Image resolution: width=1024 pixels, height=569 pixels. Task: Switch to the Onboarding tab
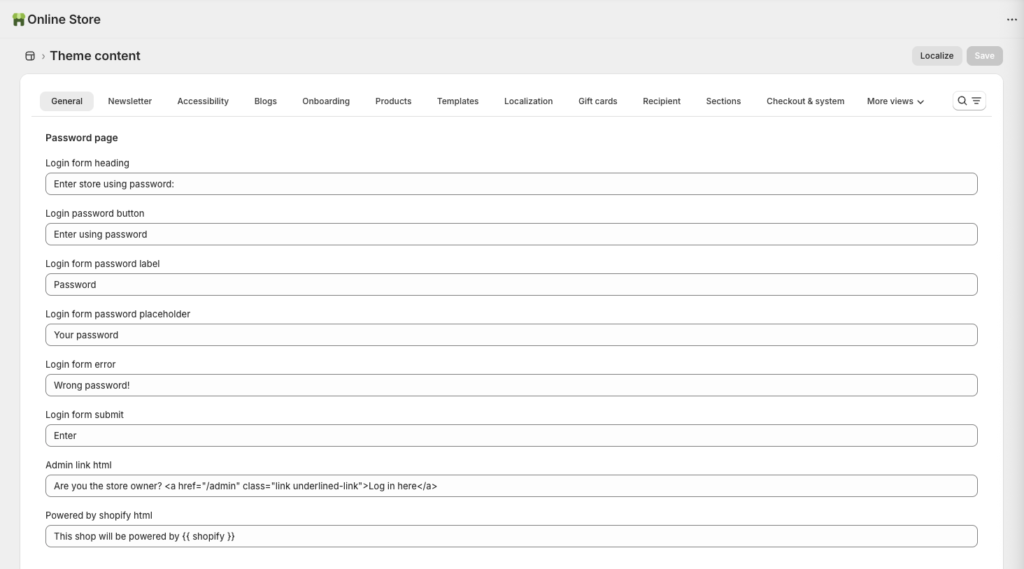pos(326,101)
